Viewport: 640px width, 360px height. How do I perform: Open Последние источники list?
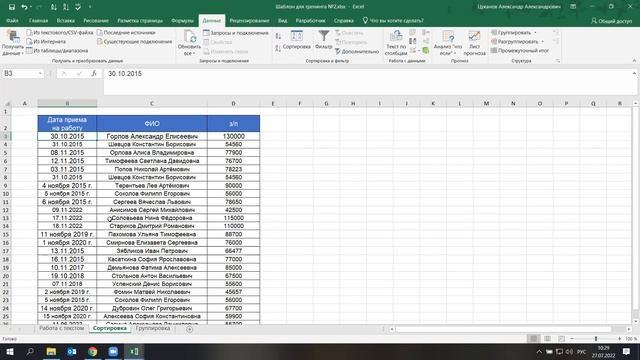(x=126, y=32)
